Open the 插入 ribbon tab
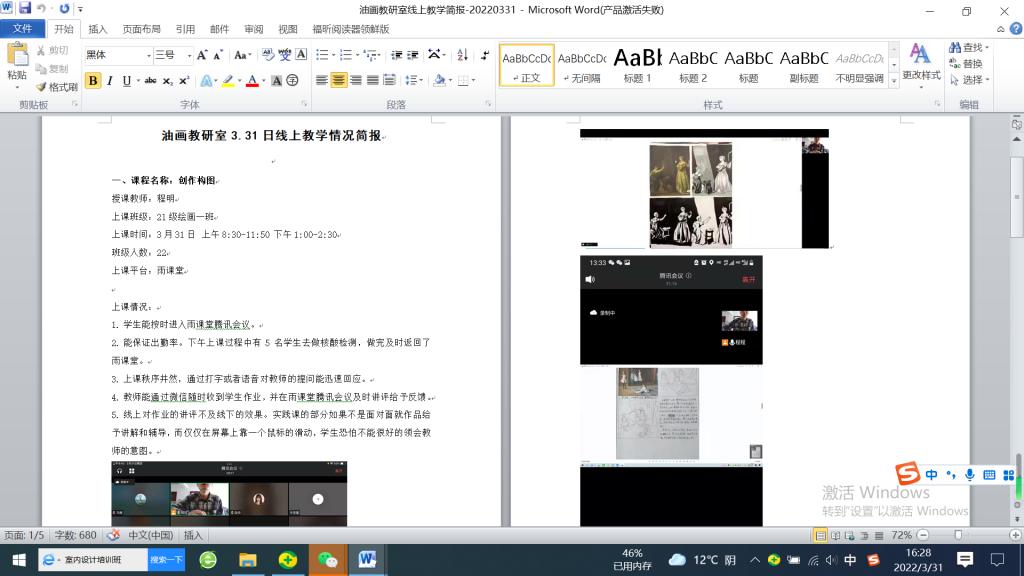 click(98, 30)
